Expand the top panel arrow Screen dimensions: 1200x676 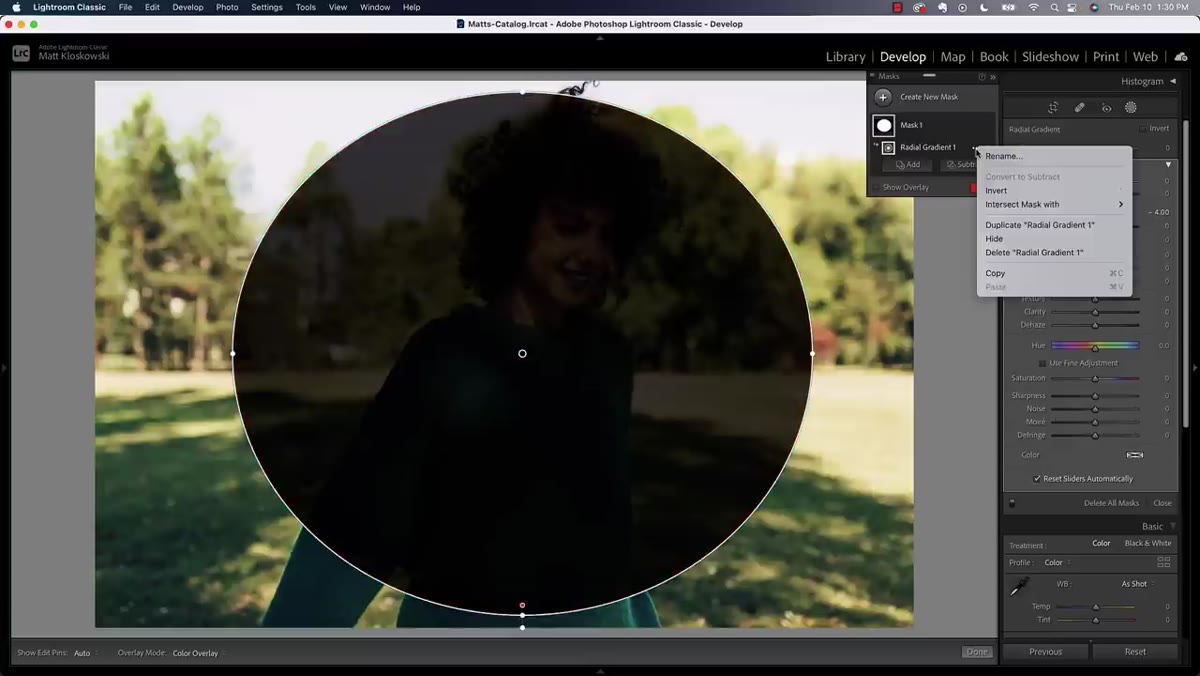(600, 38)
